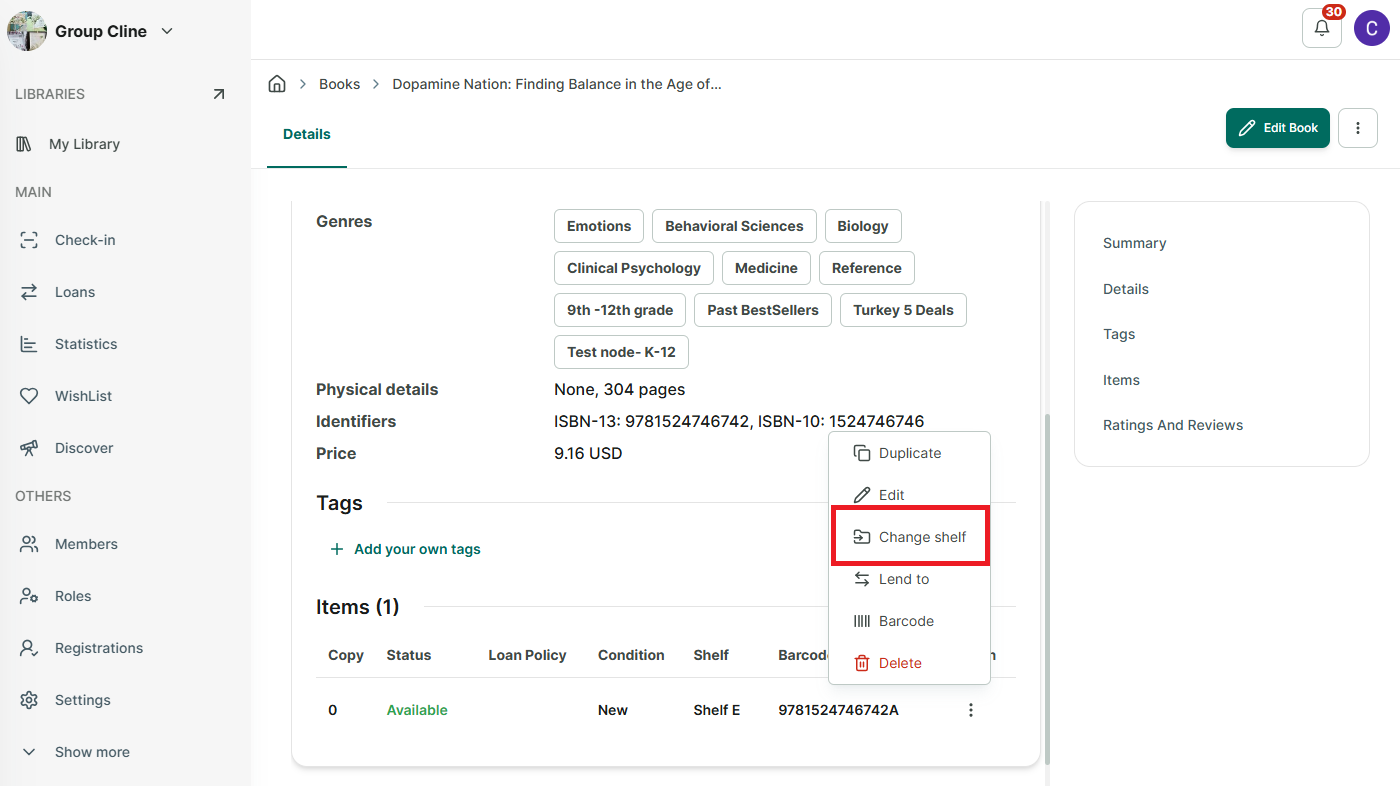Select Barcode from the context menu
1400x786 pixels.
coord(909,621)
